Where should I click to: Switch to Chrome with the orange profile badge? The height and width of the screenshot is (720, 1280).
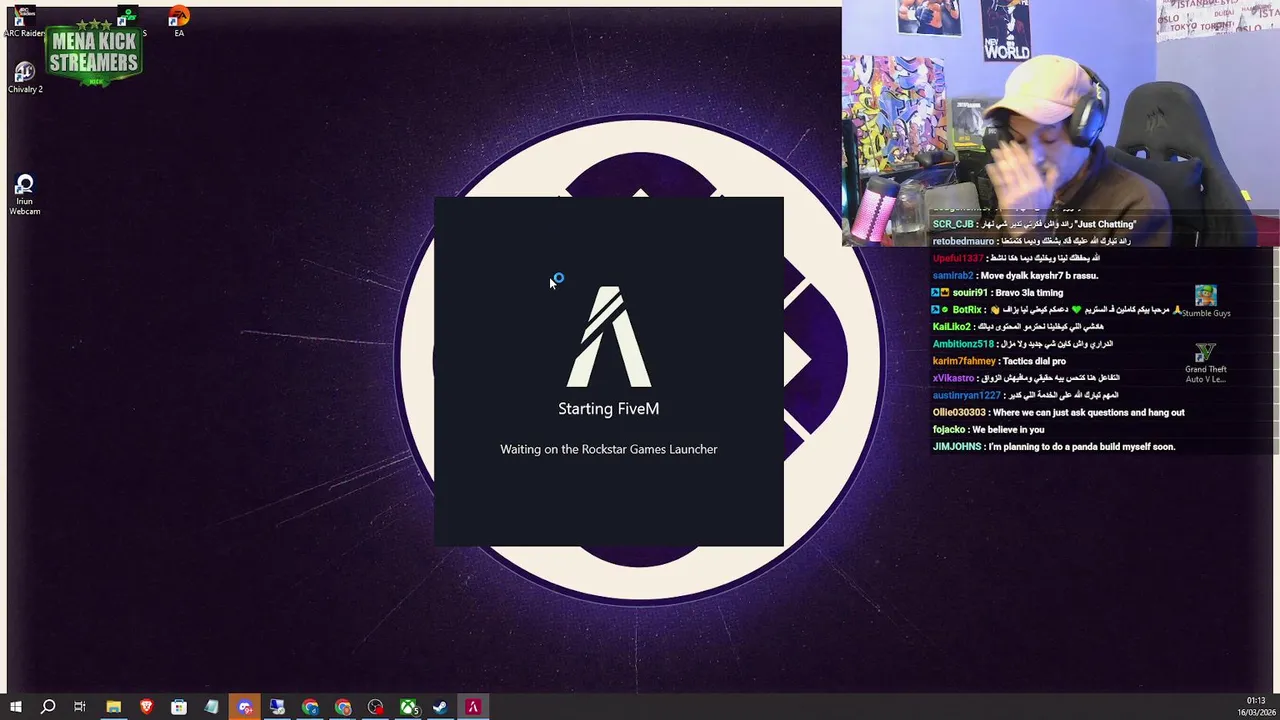343,707
